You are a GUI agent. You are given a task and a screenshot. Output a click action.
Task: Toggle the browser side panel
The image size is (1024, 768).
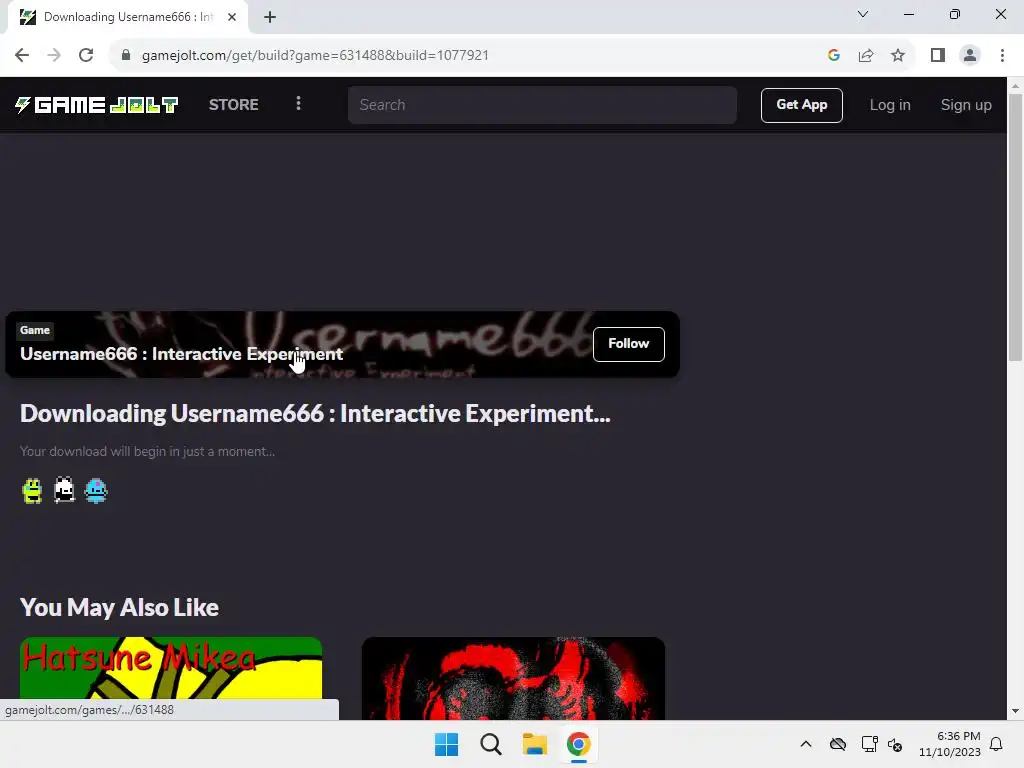click(x=938, y=56)
